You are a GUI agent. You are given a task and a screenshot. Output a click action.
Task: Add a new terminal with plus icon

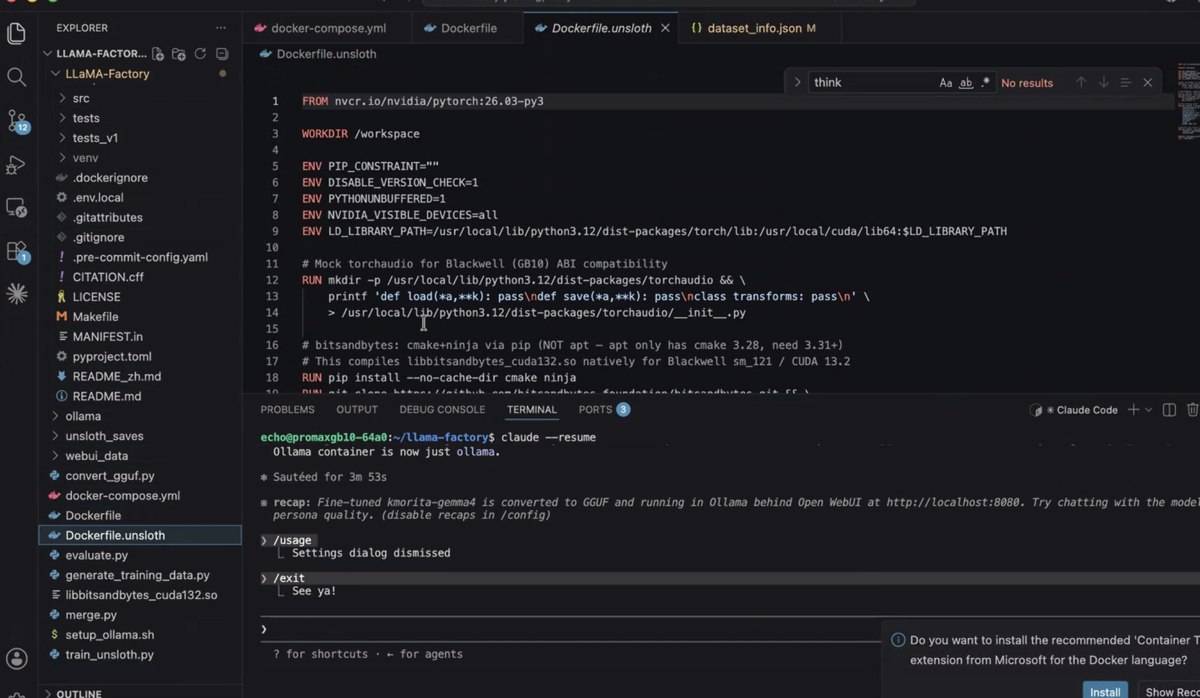[x=1133, y=410]
